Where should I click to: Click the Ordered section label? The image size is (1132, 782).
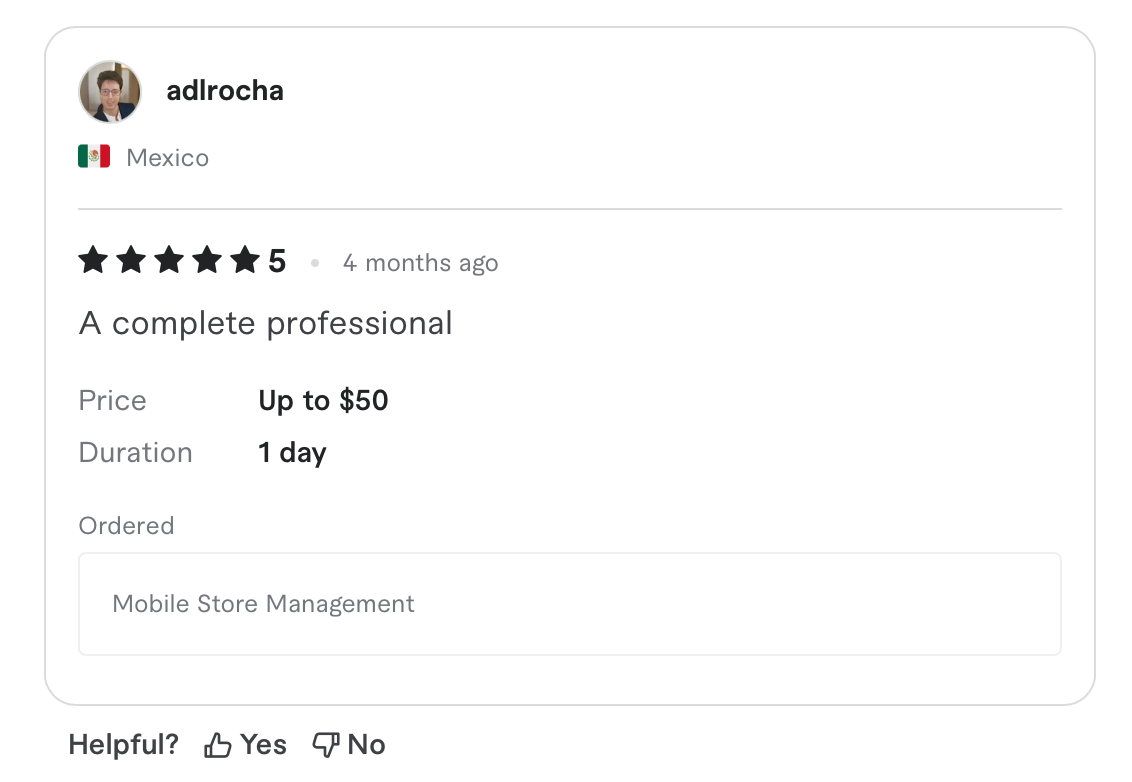(126, 525)
